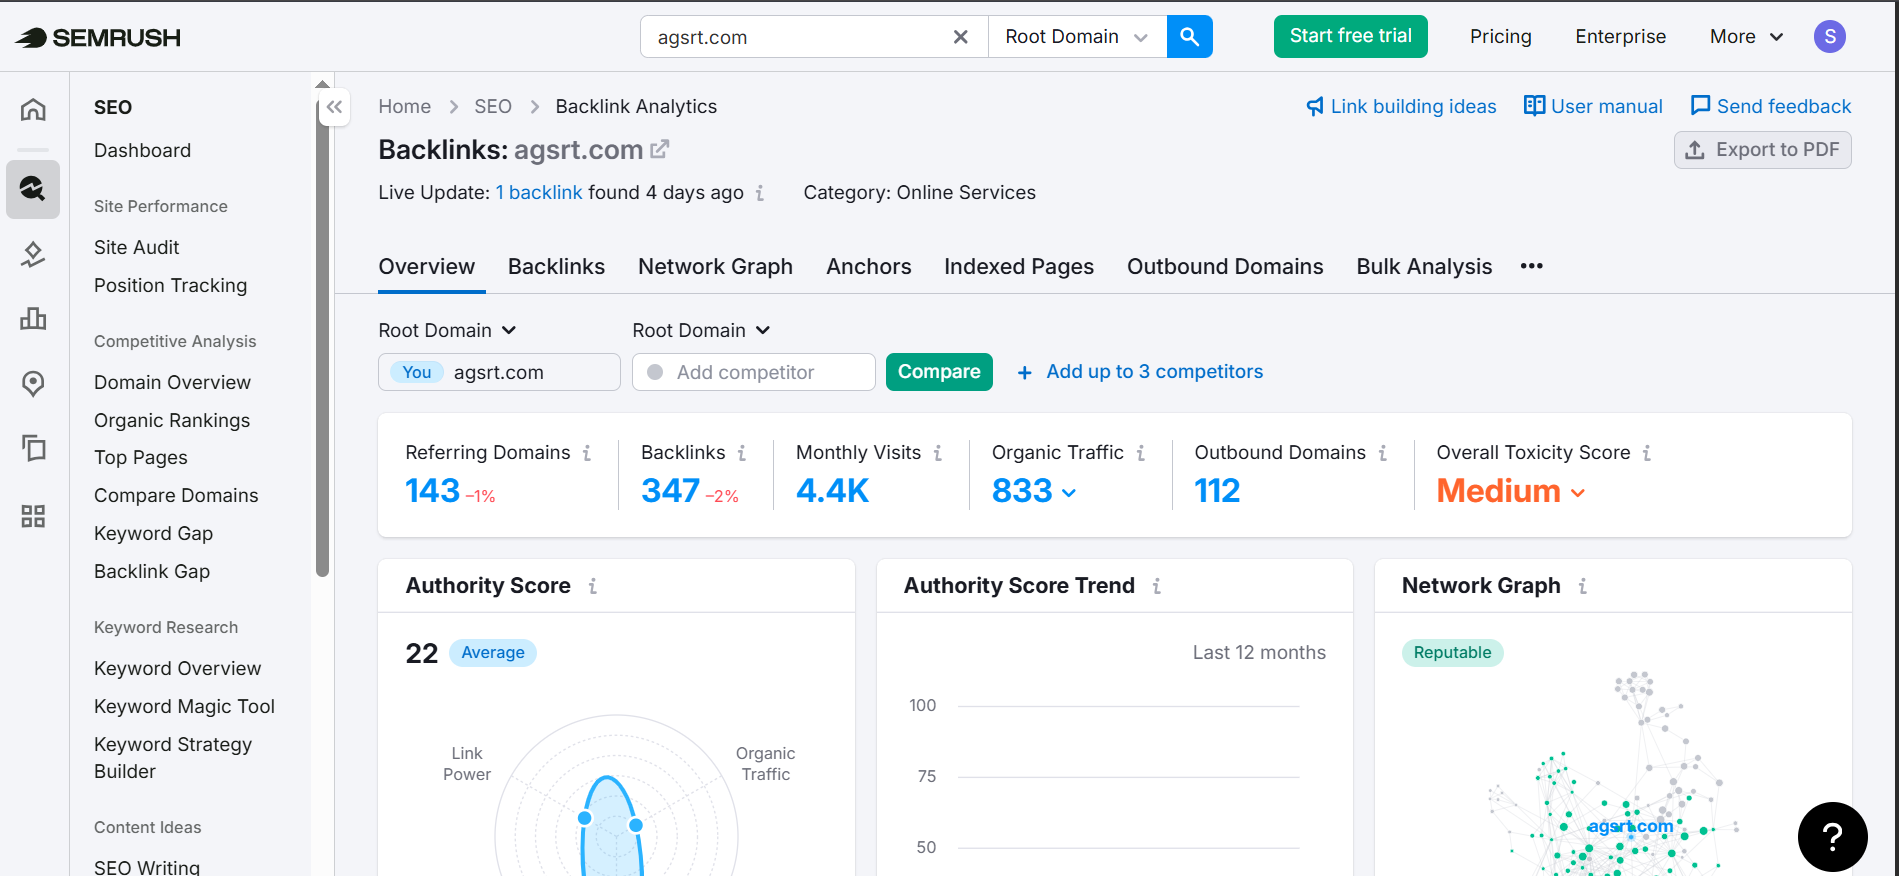Open agsrt.com external link icon
This screenshot has height=876, width=1899.
point(659,150)
